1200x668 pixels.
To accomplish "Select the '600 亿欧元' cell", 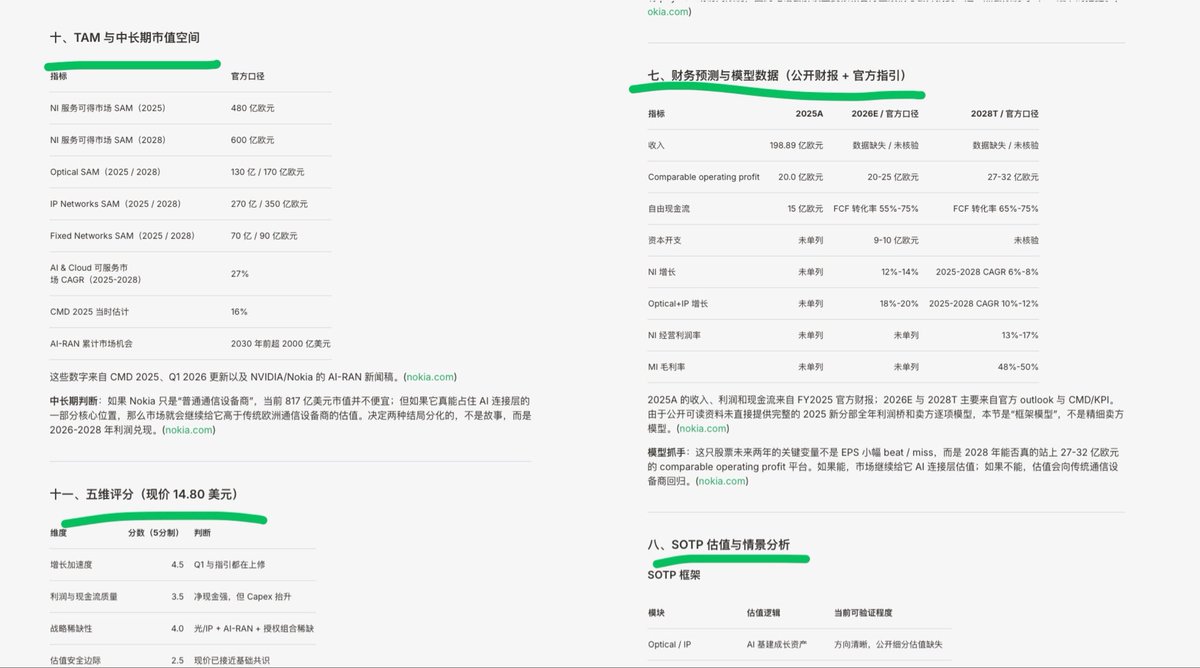I will pos(252,140).
